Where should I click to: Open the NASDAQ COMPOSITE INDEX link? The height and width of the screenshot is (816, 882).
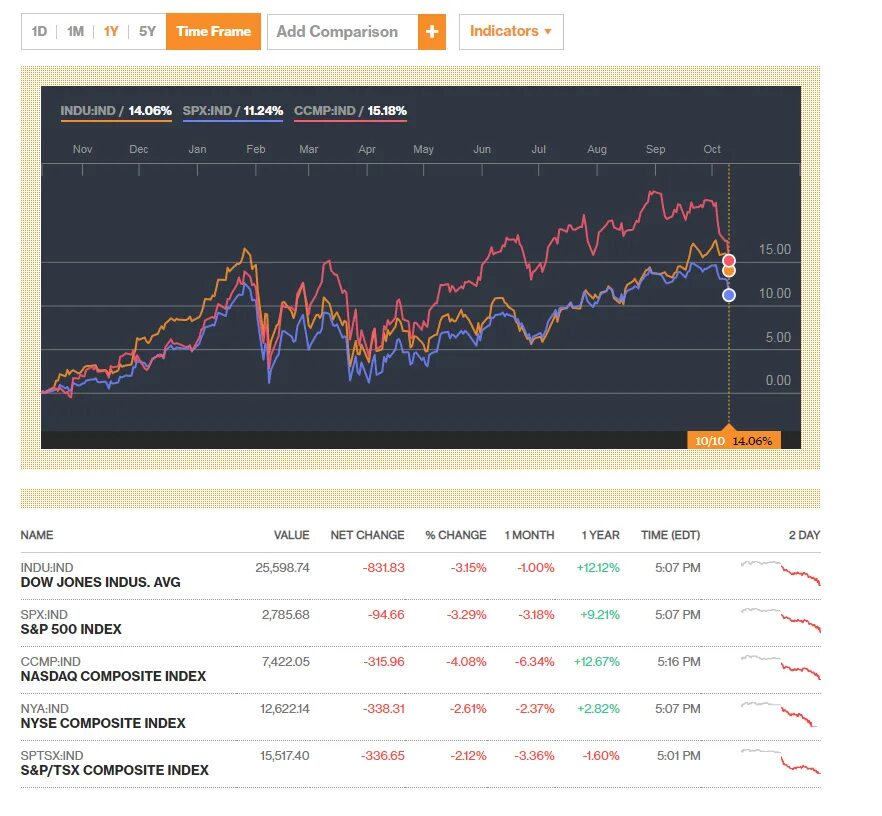coord(114,677)
